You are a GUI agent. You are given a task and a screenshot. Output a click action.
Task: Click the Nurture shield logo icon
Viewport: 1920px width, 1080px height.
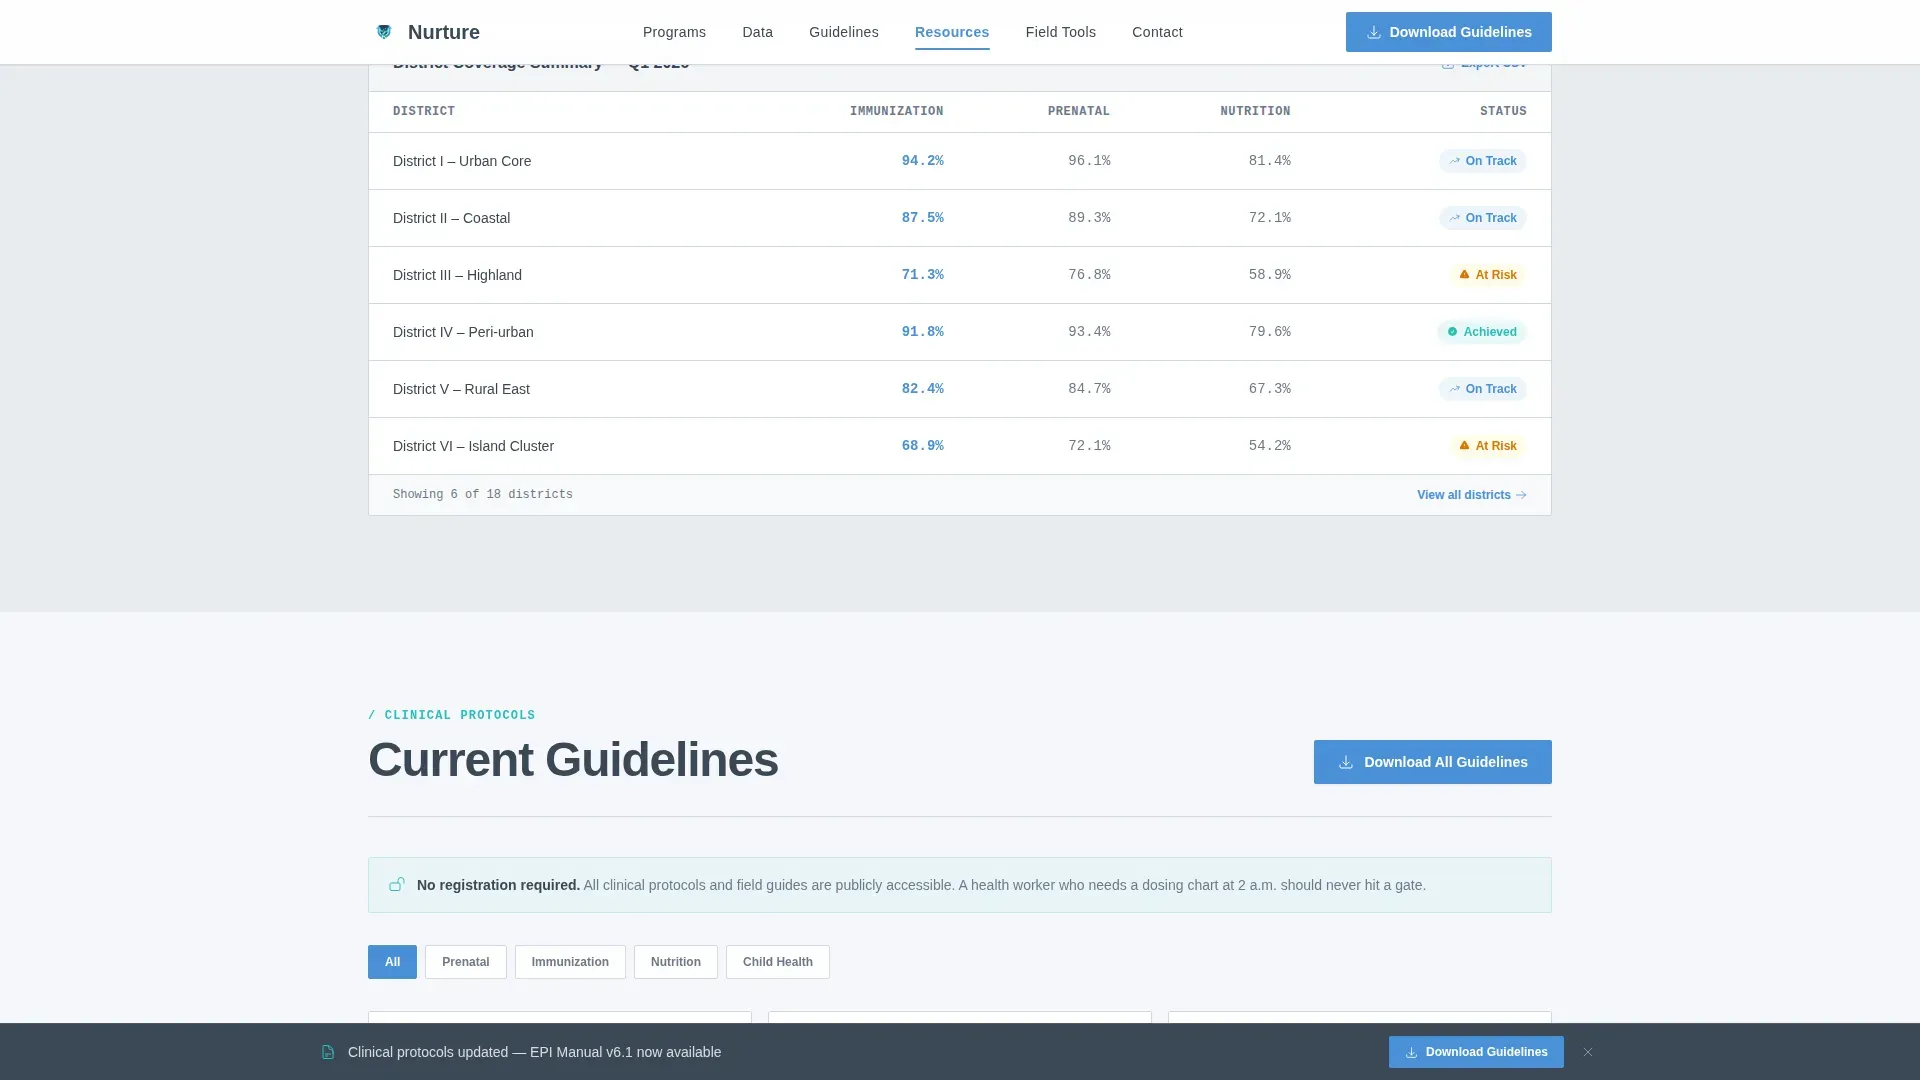pos(384,32)
